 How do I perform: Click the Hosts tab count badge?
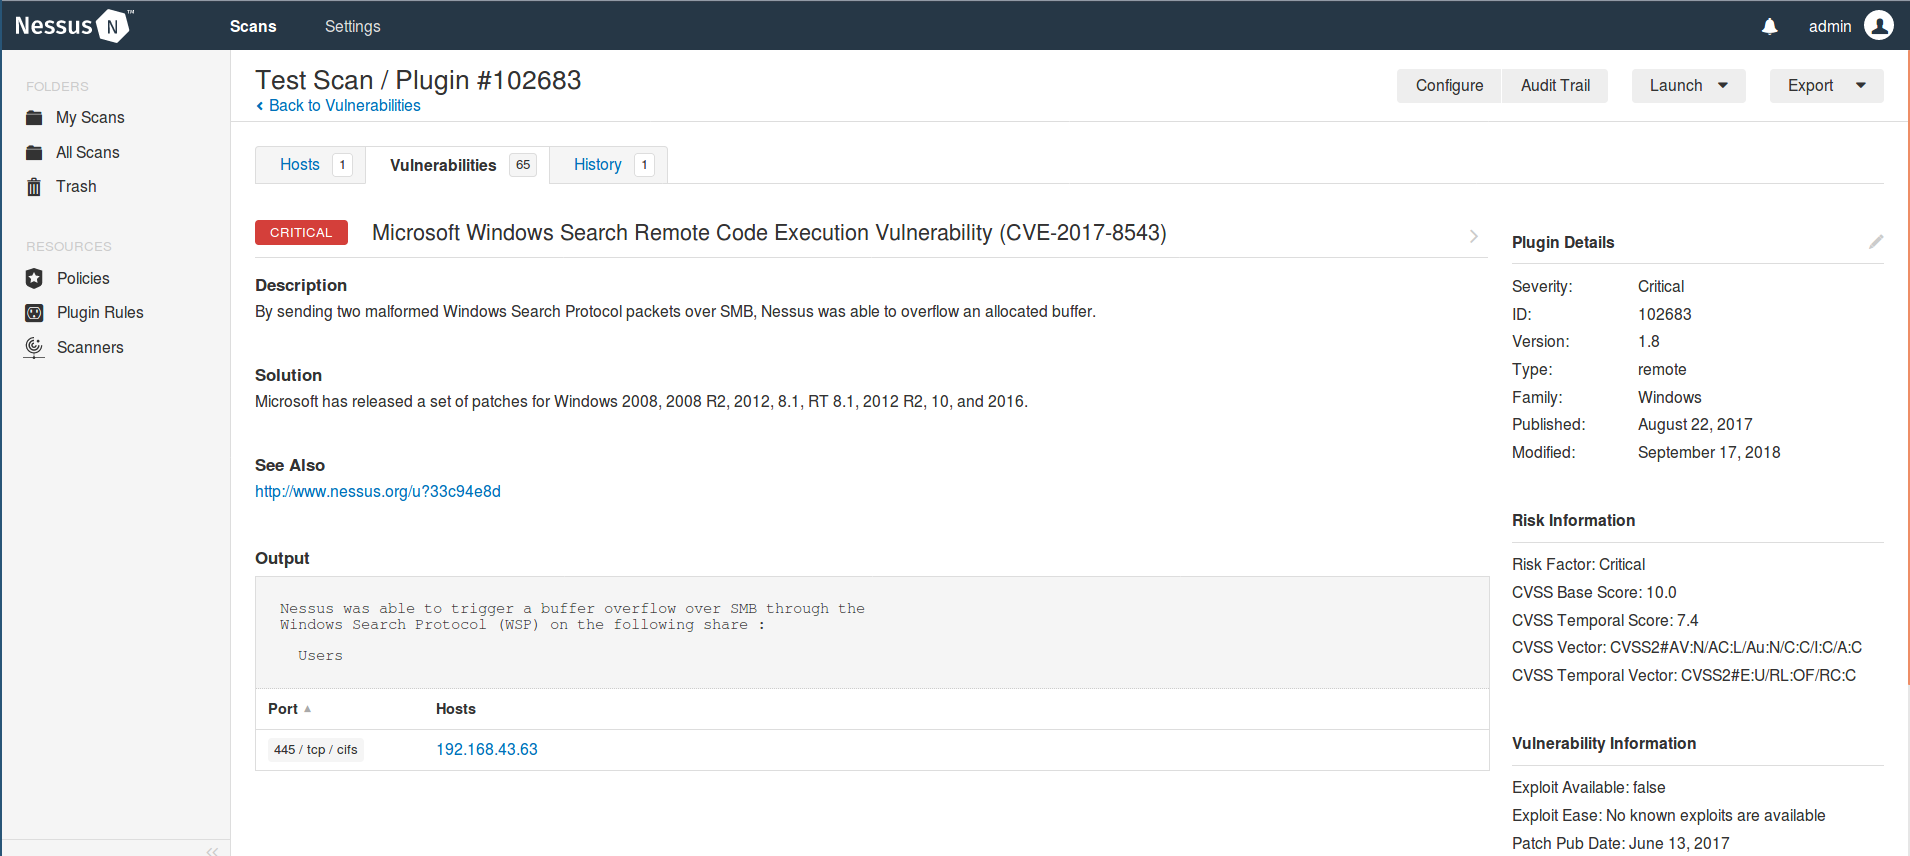tap(342, 165)
